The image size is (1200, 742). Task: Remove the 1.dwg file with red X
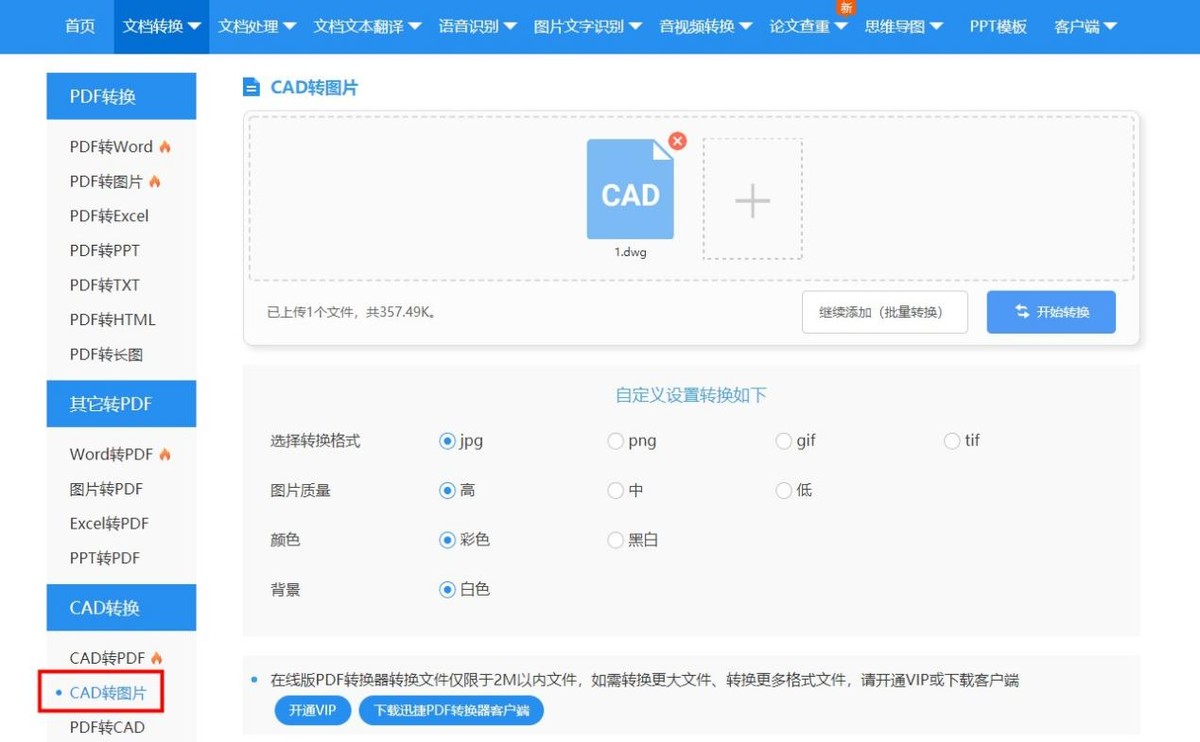point(677,141)
